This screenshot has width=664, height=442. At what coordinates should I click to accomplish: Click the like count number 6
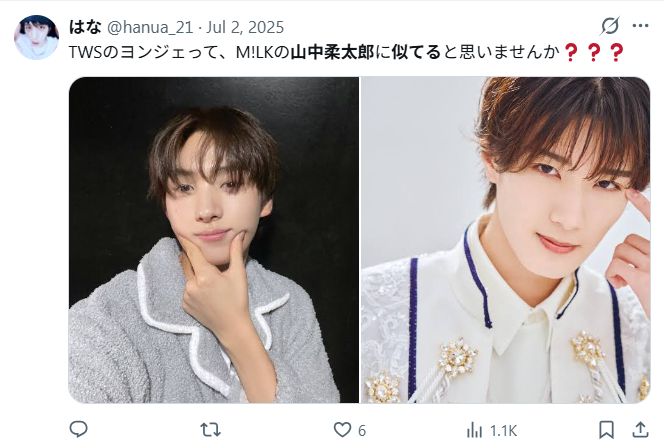362,431
